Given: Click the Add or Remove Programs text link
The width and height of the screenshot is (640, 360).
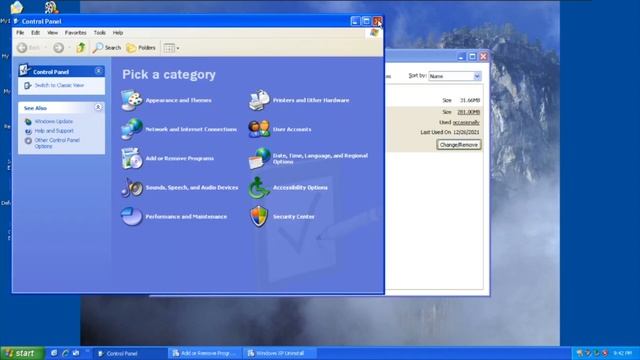Looking at the screenshot, I should click(180, 158).
